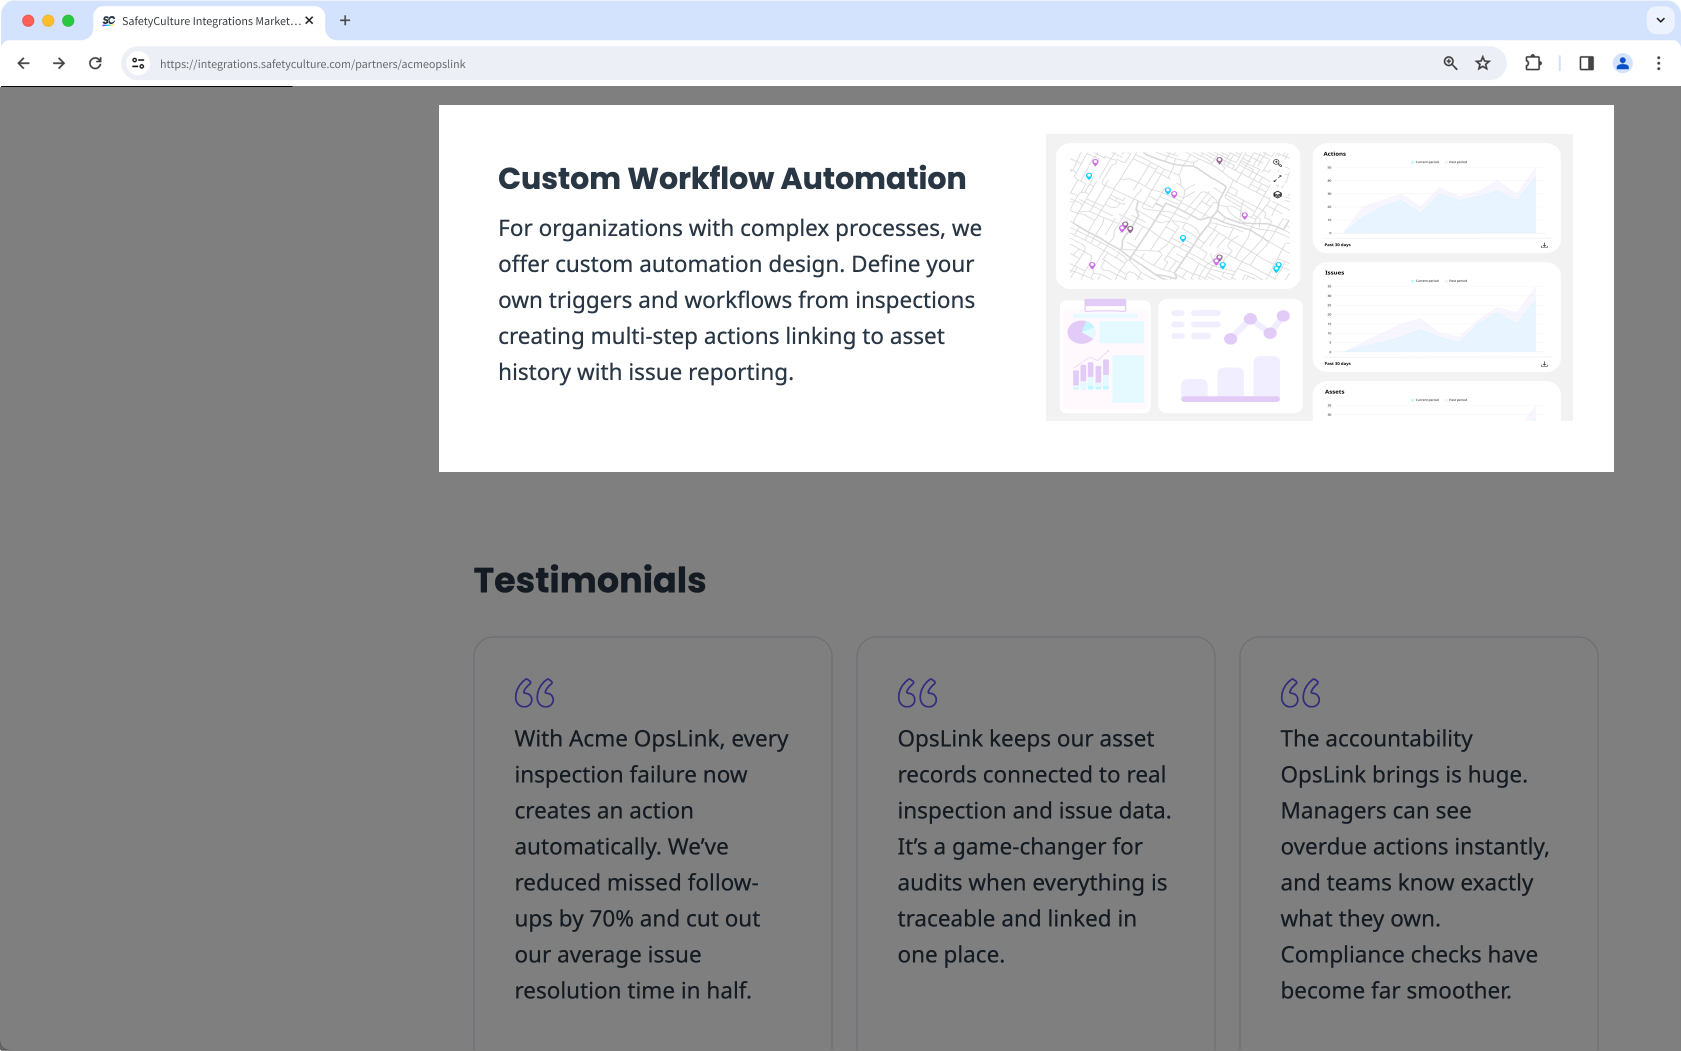1681x1051 pixels.
Task: Click the 'OpsLink keeps our asset' testimonial
Action: [1034, 847]
